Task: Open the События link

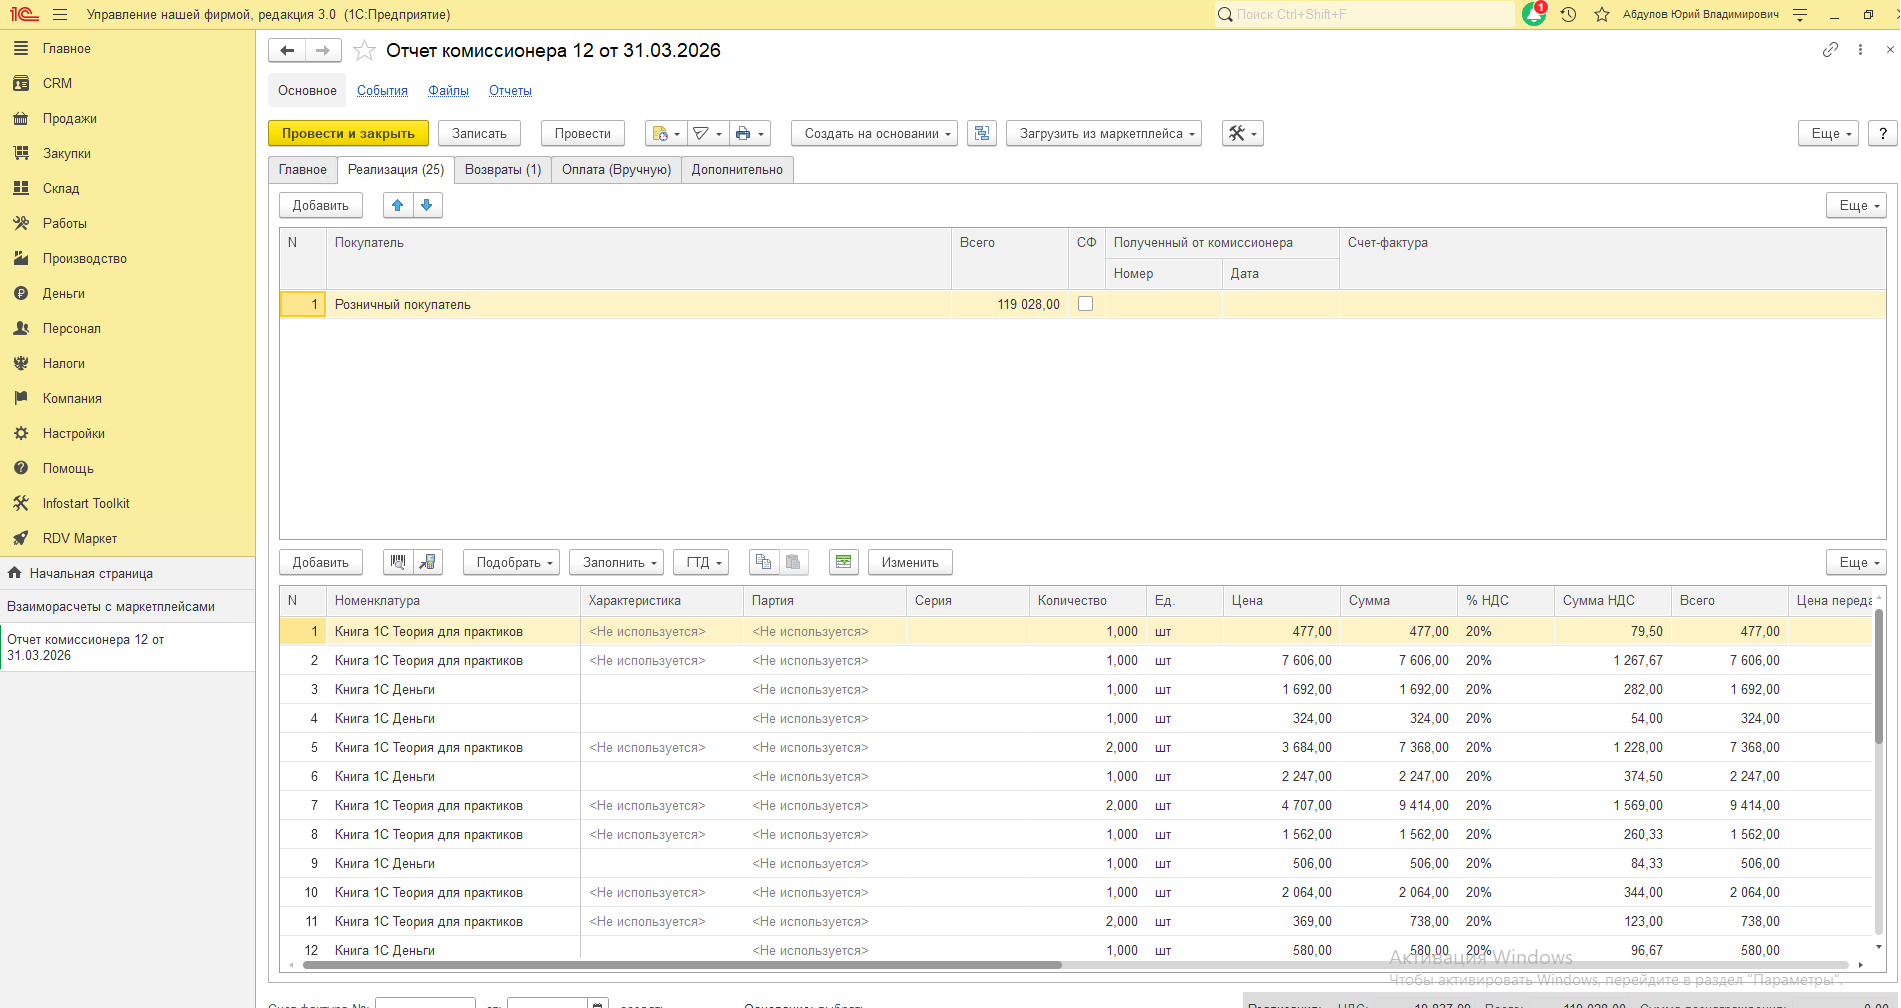Action: (382, 91)
